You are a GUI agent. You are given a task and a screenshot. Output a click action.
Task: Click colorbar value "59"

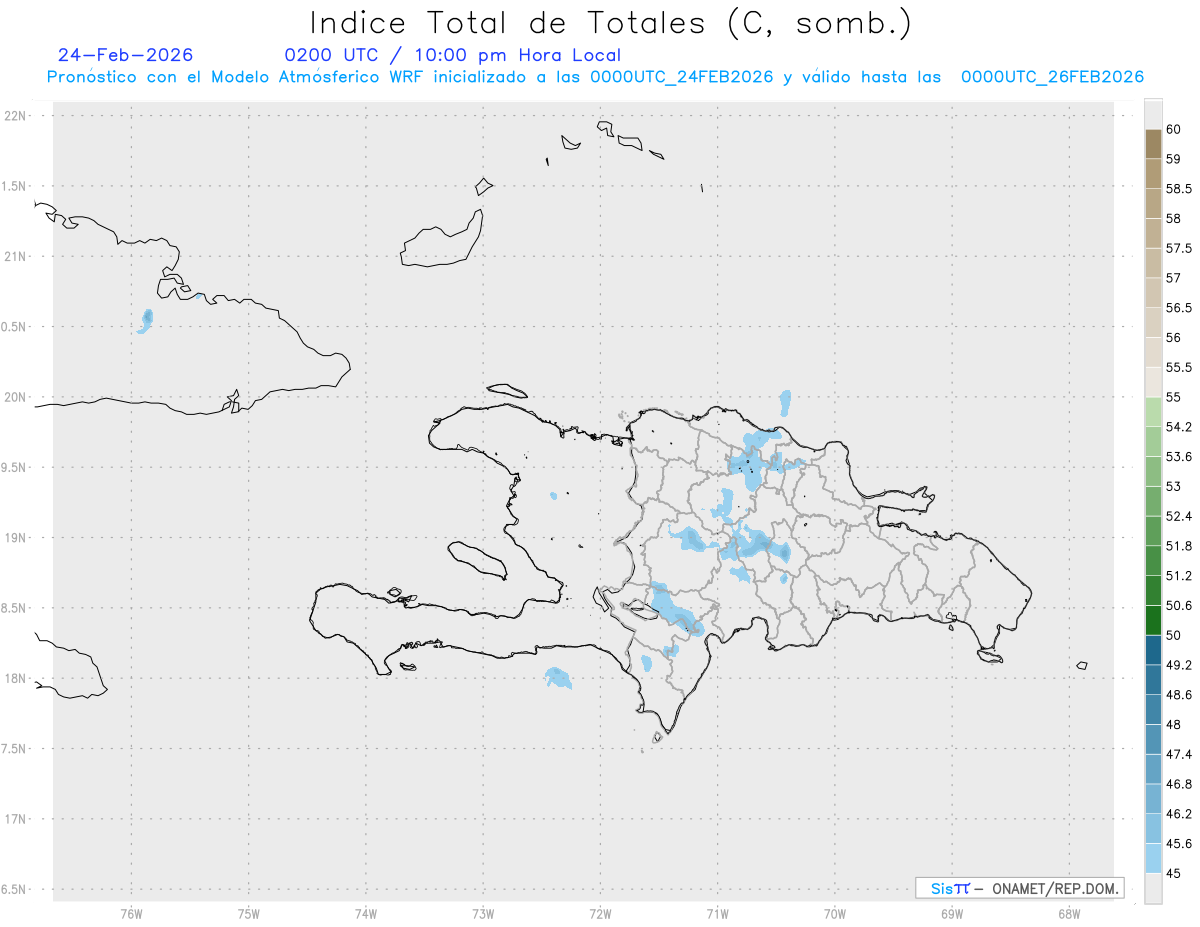click(x=1173, y=159)
